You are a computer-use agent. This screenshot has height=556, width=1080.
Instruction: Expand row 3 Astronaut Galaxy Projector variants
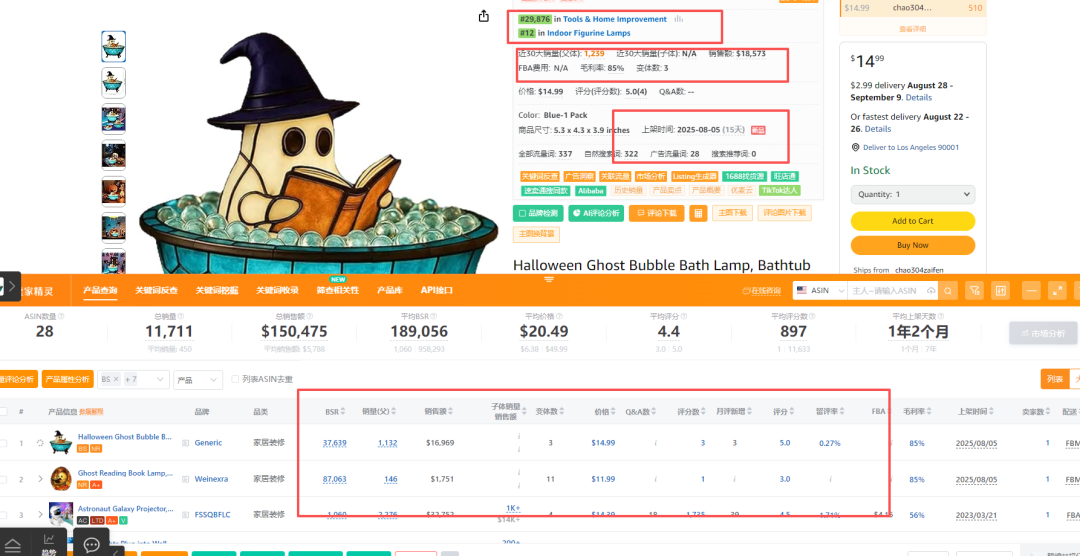(x=40, y=515)
